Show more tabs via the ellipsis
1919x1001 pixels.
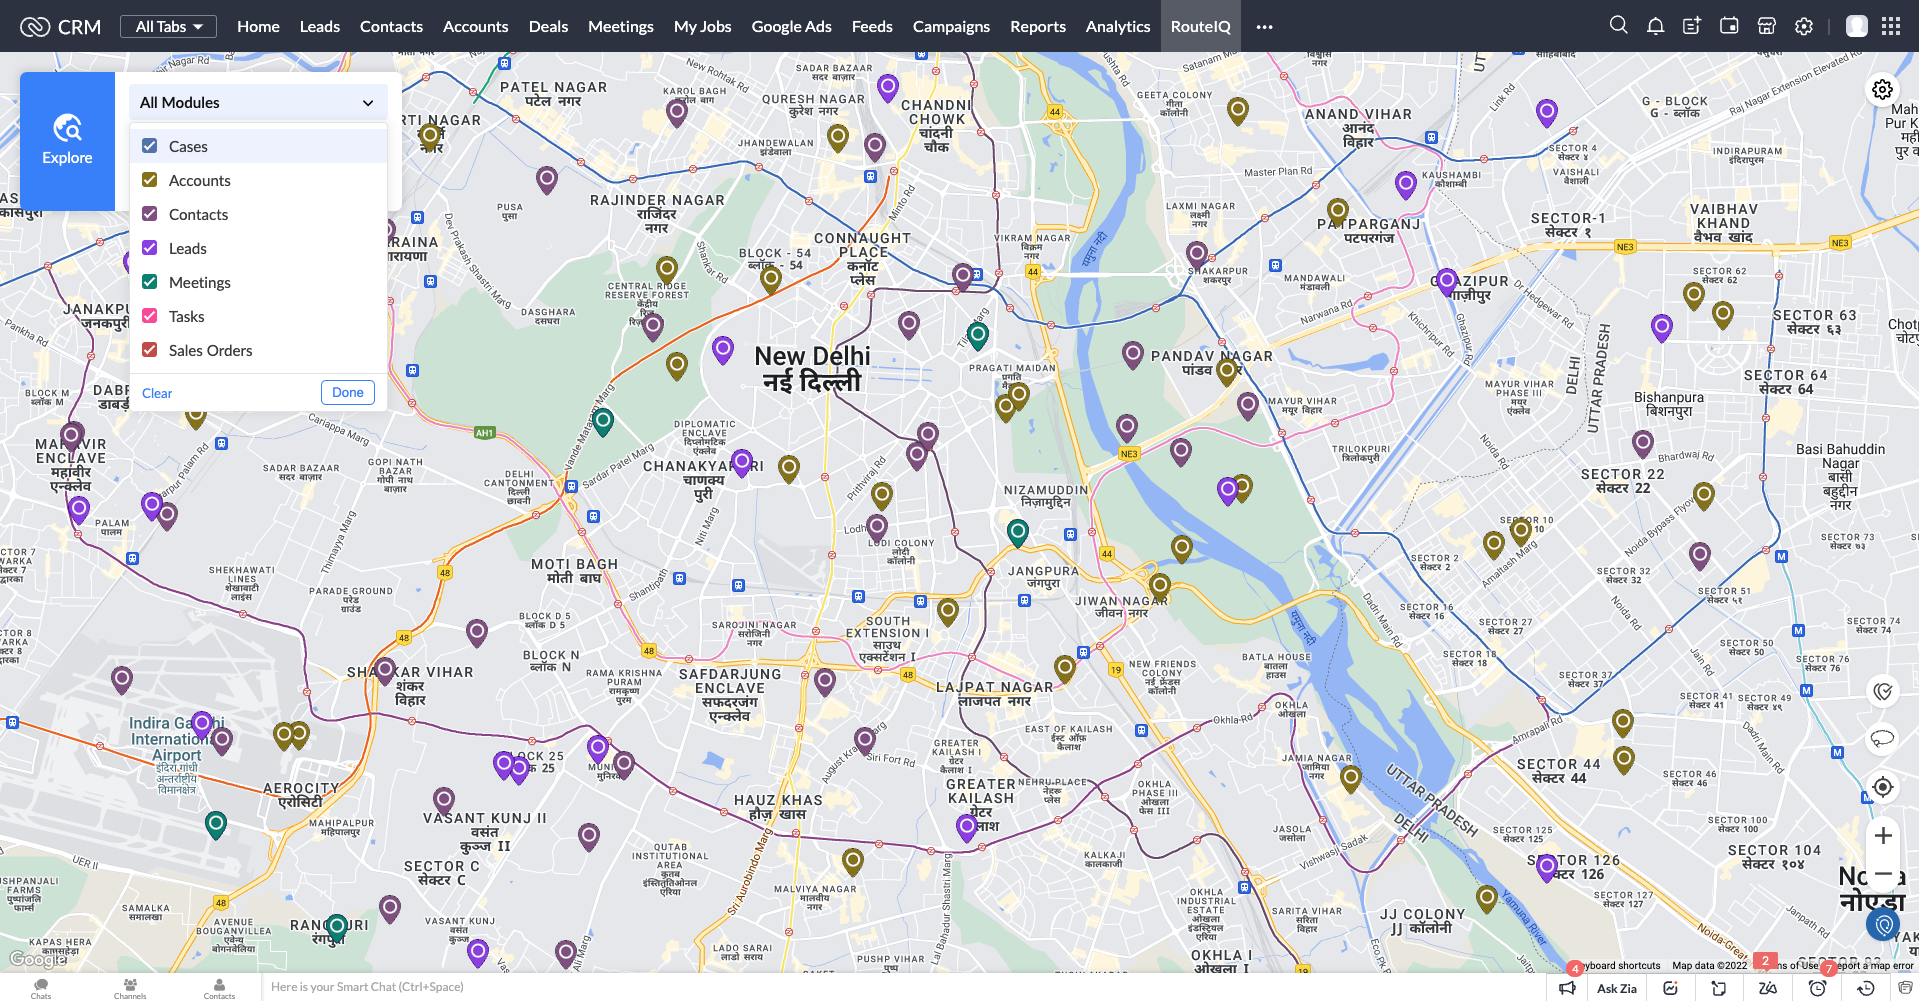1264,27
